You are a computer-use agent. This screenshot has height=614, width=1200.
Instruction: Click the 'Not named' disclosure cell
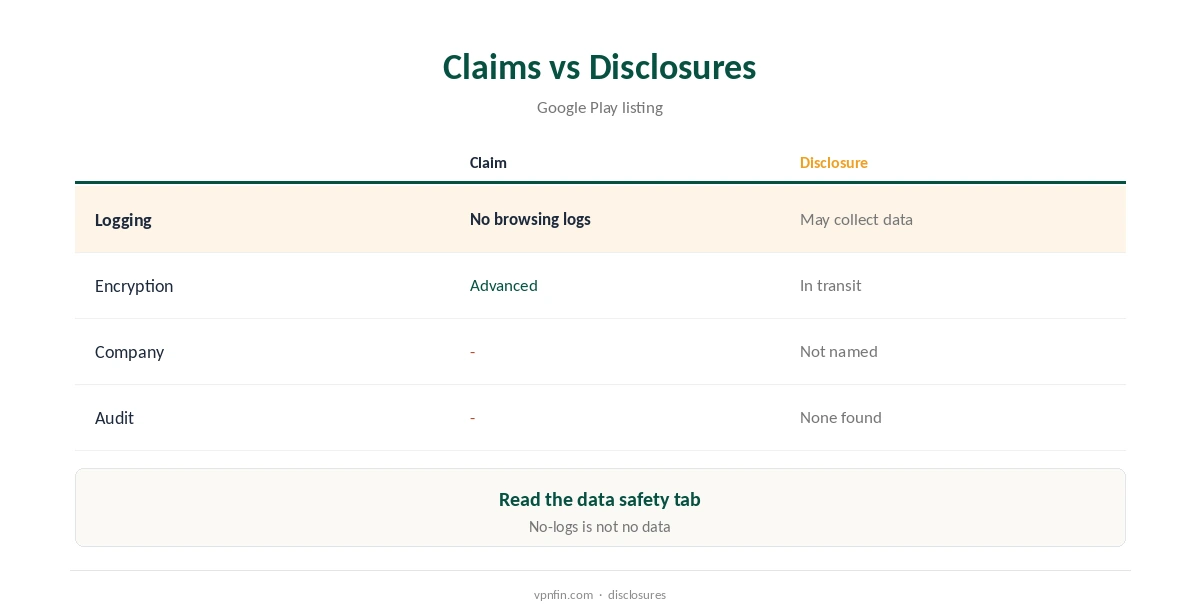pyautogui.click(x=838, y=351)
